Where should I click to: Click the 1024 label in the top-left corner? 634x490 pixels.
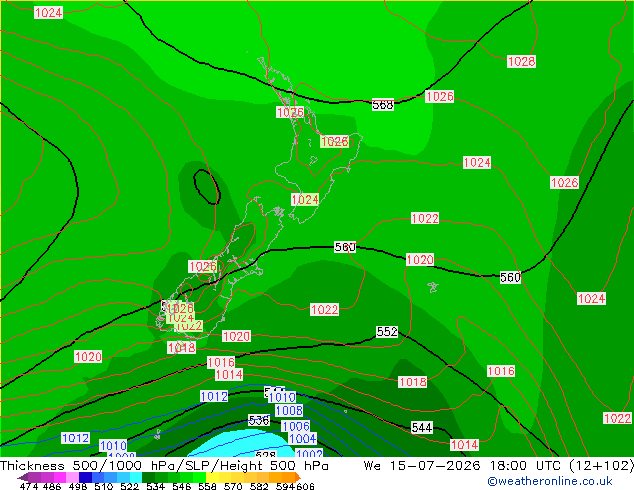tap(49, 13)
